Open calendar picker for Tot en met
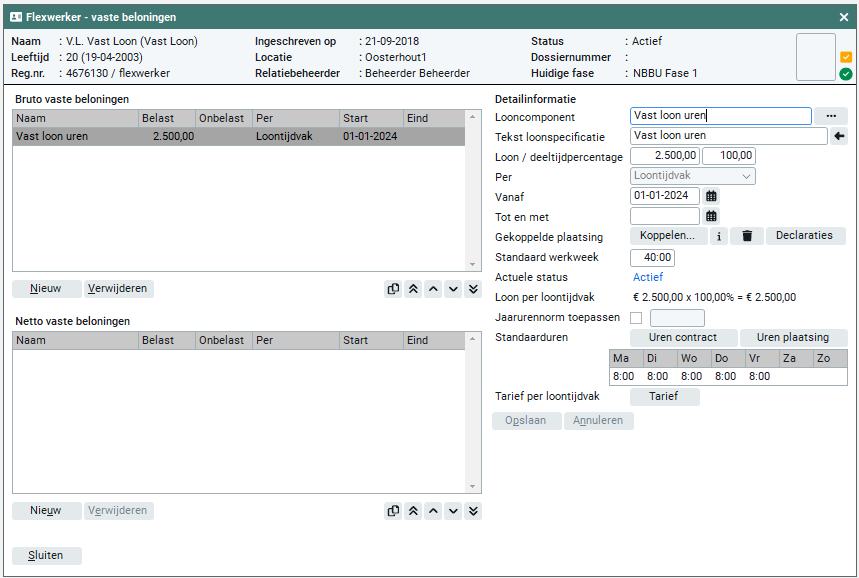The height and width of the screenshot is (578, 859). (711, 216)
